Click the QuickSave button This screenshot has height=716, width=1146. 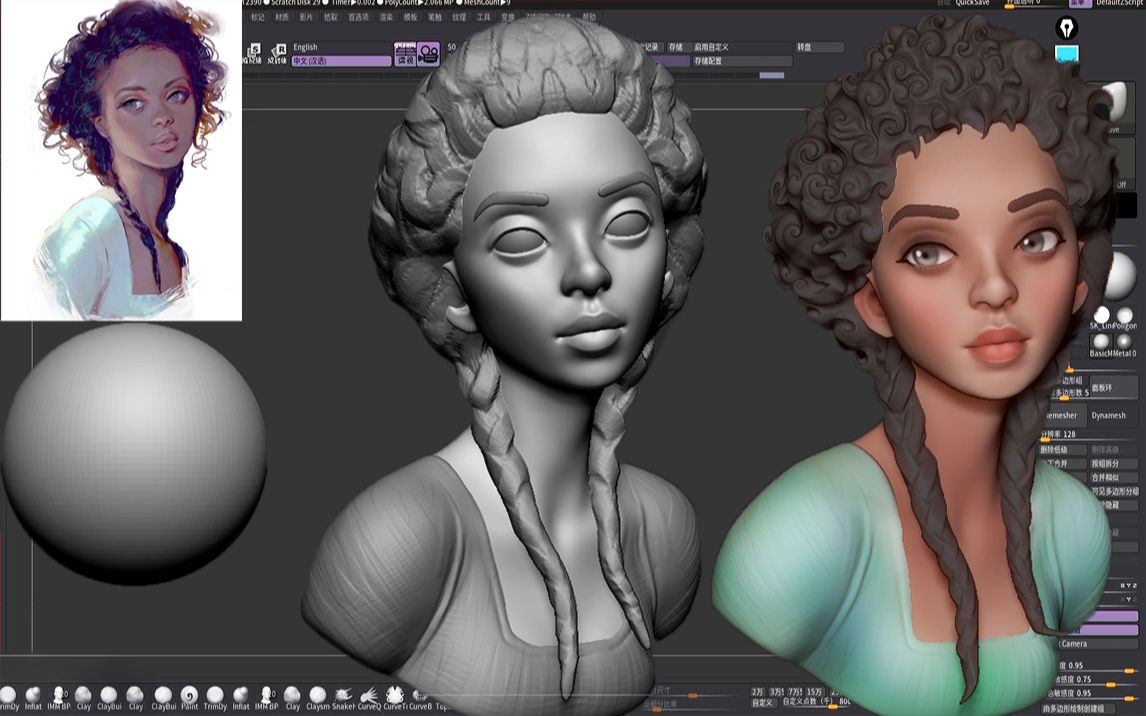pyautogui.click(x=972, y=3)
